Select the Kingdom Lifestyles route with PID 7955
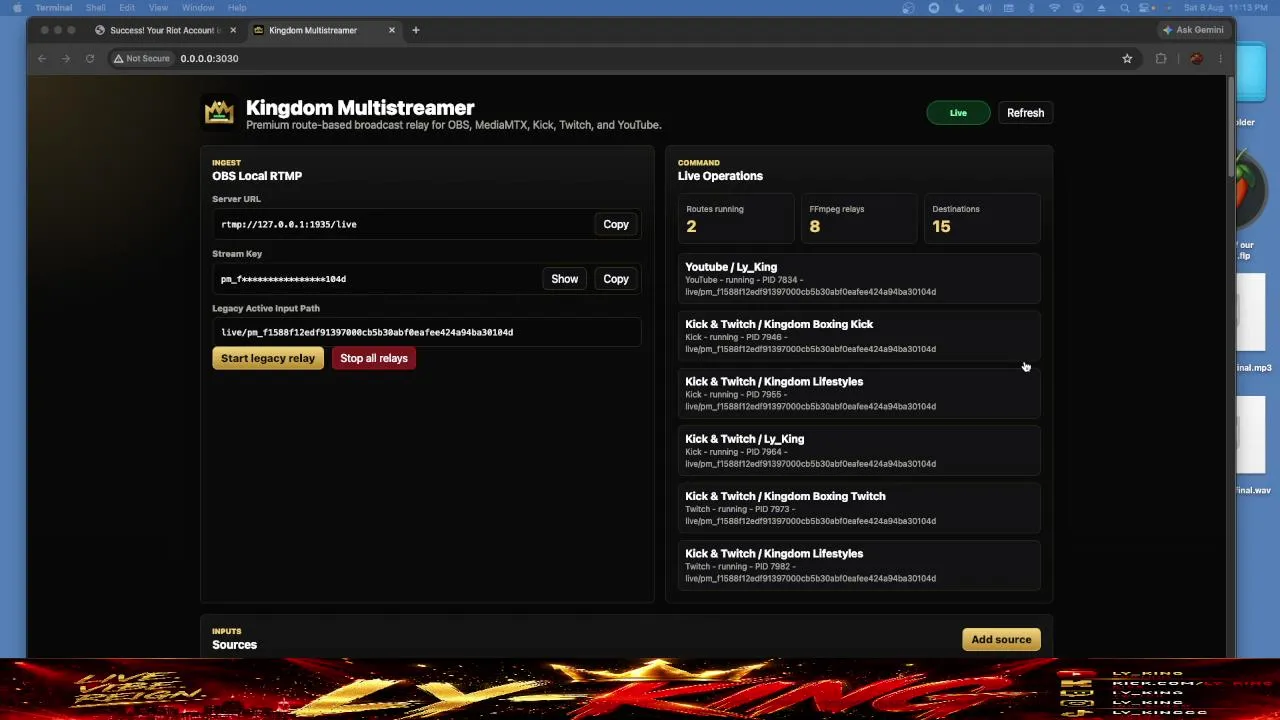1280x720 pixels. click(859, 393)
